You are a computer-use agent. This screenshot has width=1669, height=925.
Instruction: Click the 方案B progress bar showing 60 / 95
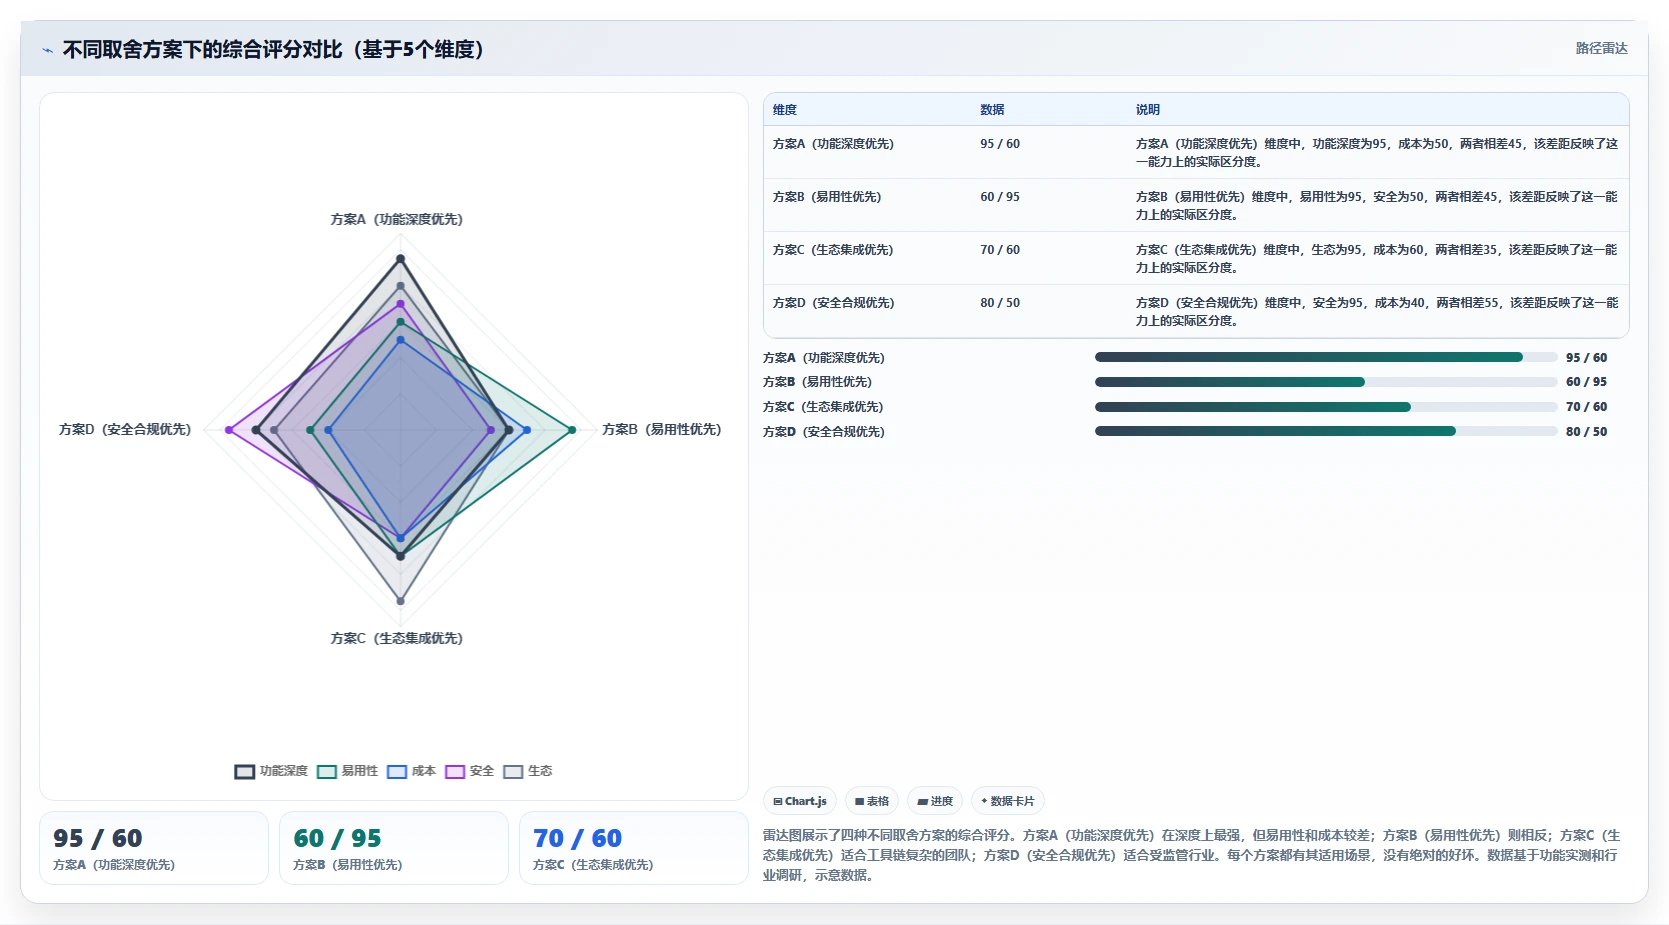click(x=1326, y=382)
